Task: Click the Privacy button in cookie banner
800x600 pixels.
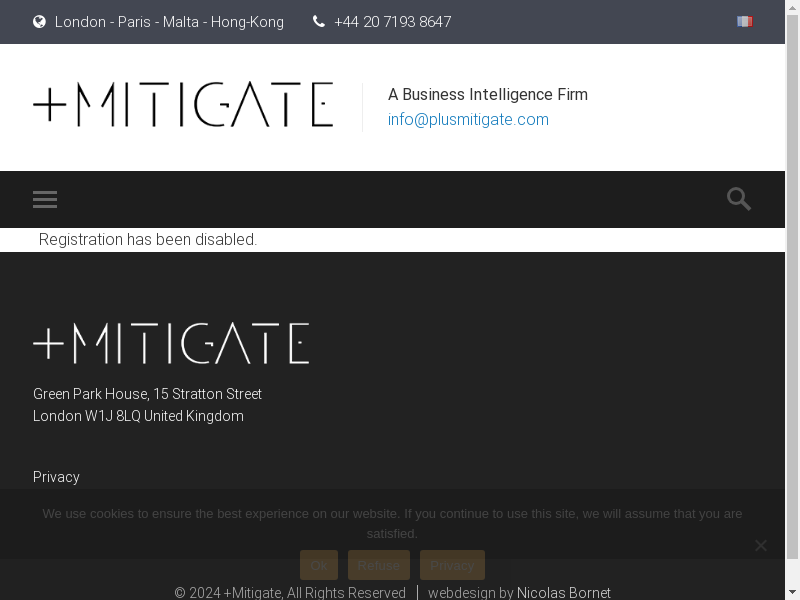Action: [x=452, y=565]
